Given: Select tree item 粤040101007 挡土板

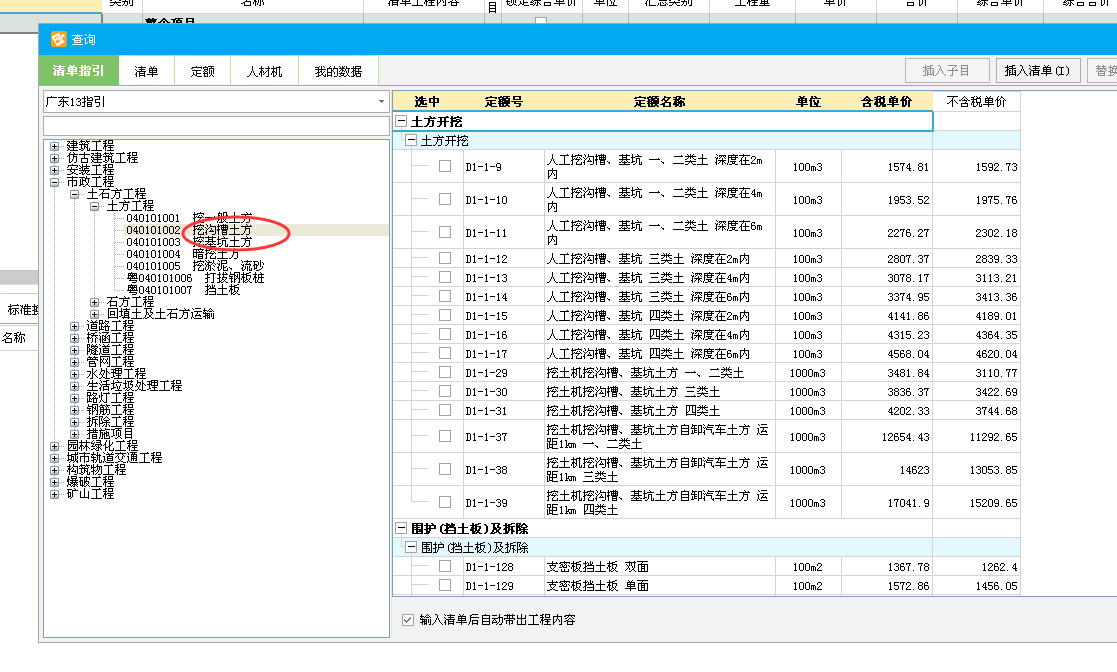Looking at the screenshot, I should coord(183,291).
